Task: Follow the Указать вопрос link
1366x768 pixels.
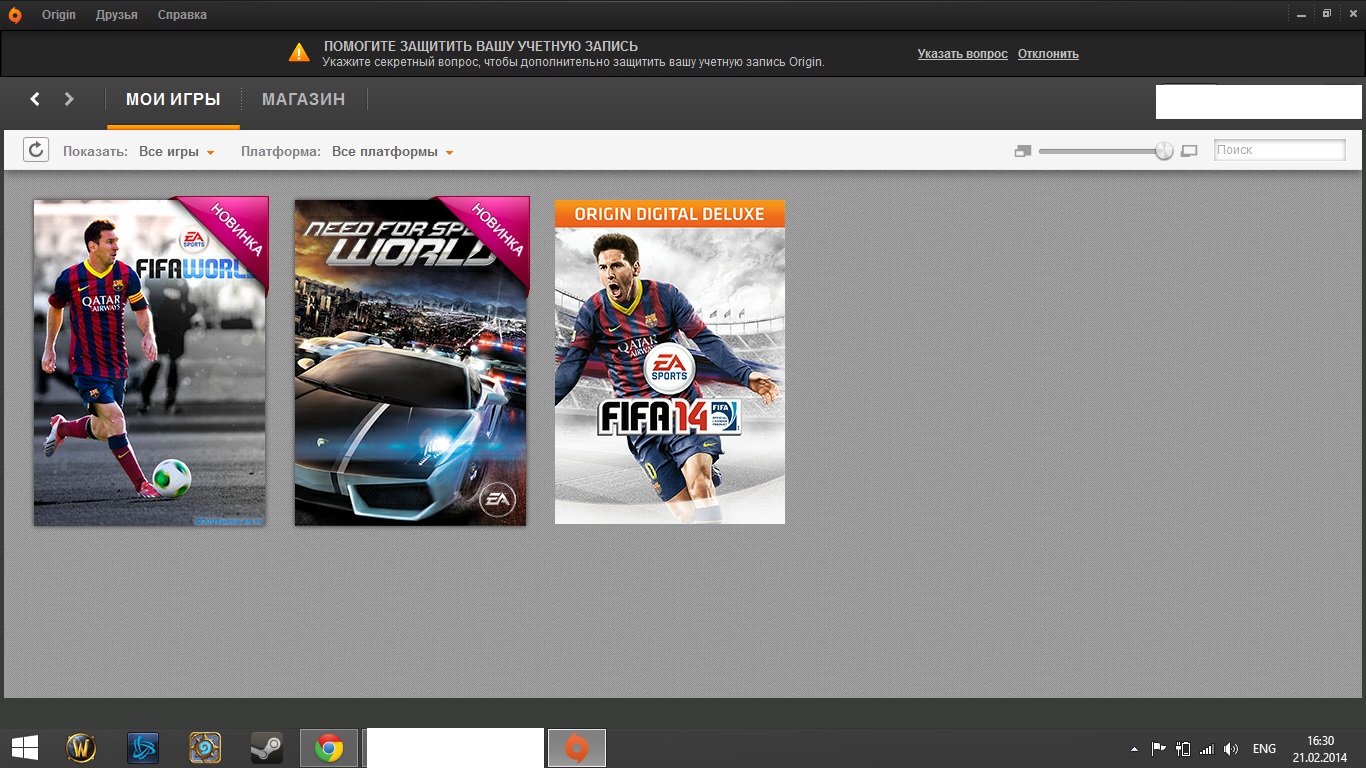Action: point(963,54)
